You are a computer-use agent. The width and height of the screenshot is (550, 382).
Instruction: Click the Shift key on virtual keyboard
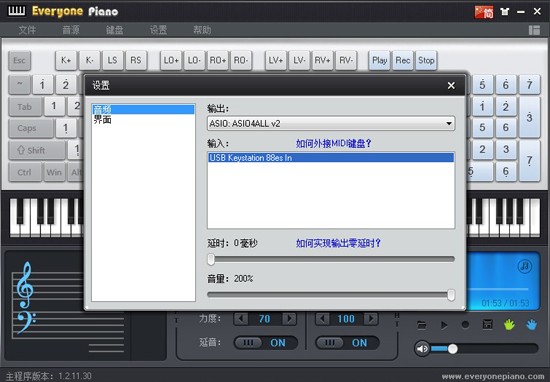[37, 150]
